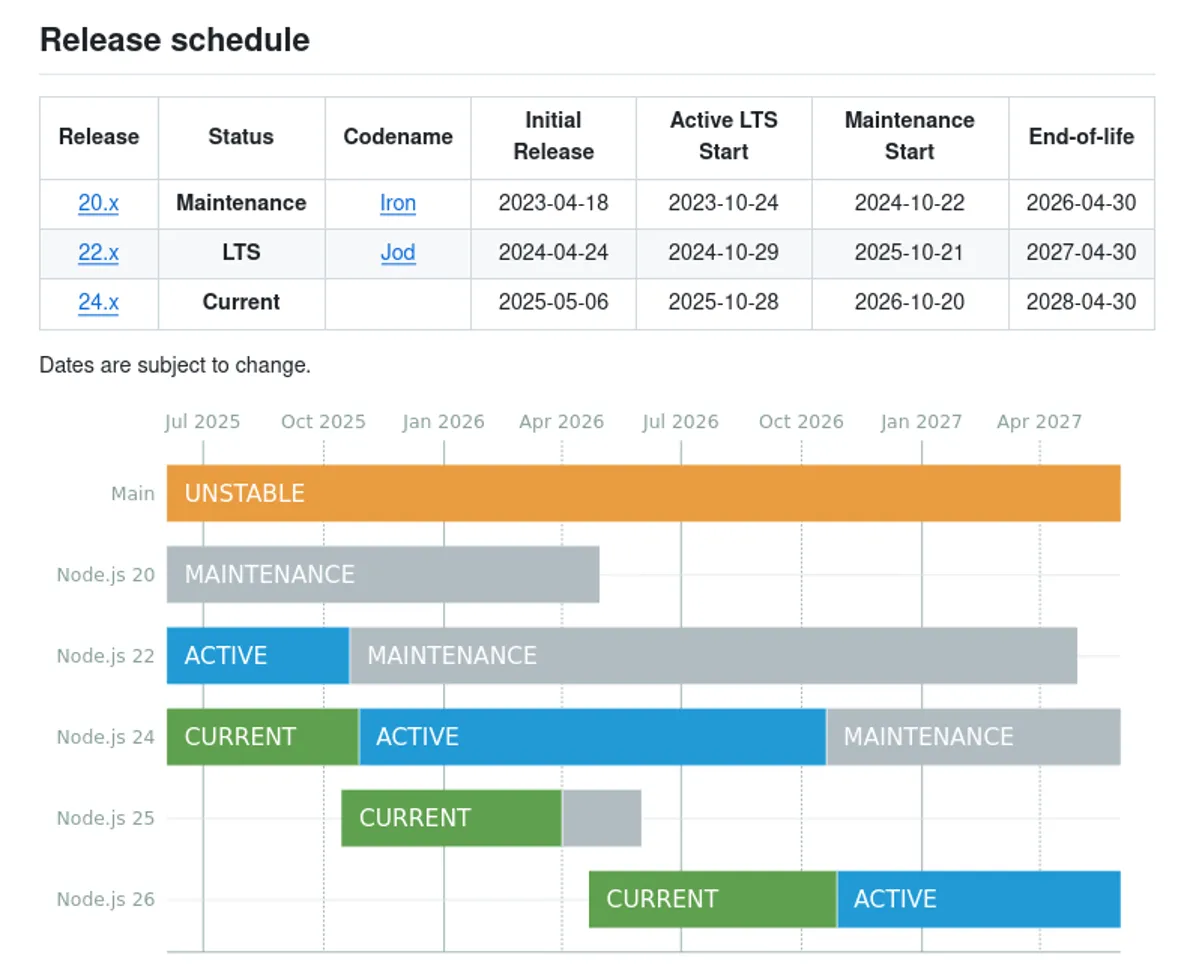Click the Node.js 26 ACTIVE bar
The image size is (1184, 978).
(x=978, y=899)
